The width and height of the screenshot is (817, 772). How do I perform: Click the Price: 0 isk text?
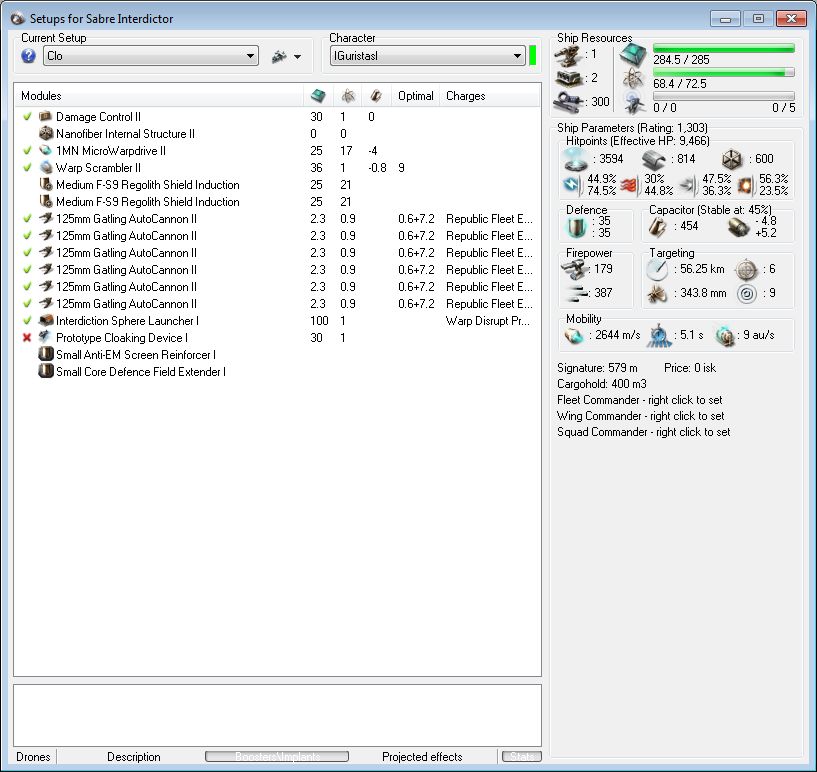[x=690, y=368]
